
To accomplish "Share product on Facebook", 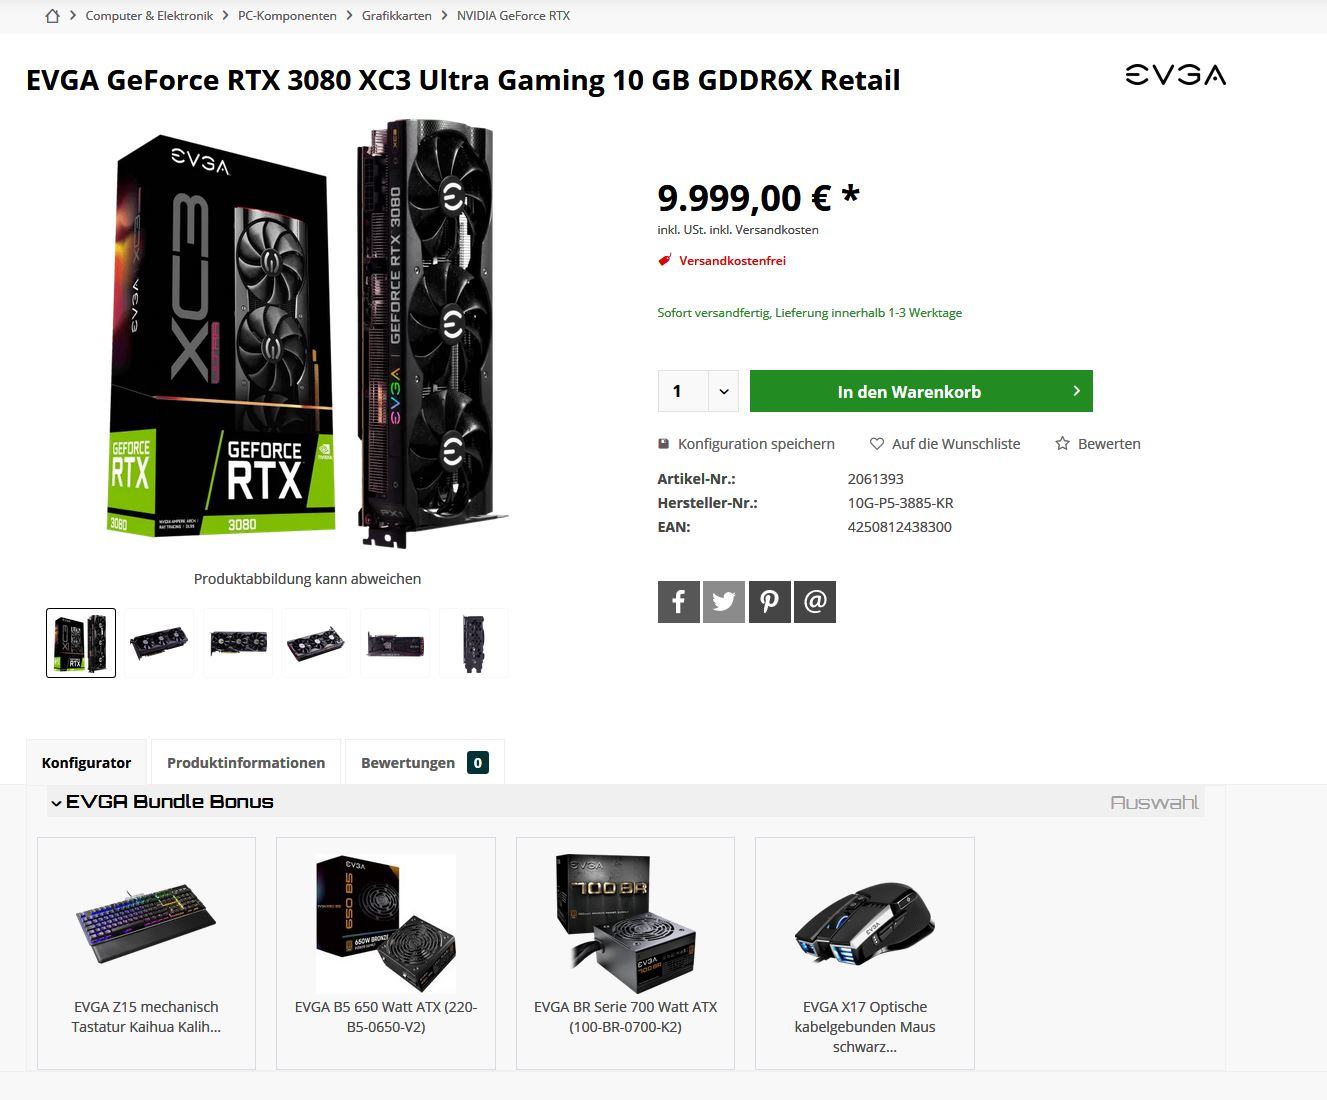I will pos(678,602).
